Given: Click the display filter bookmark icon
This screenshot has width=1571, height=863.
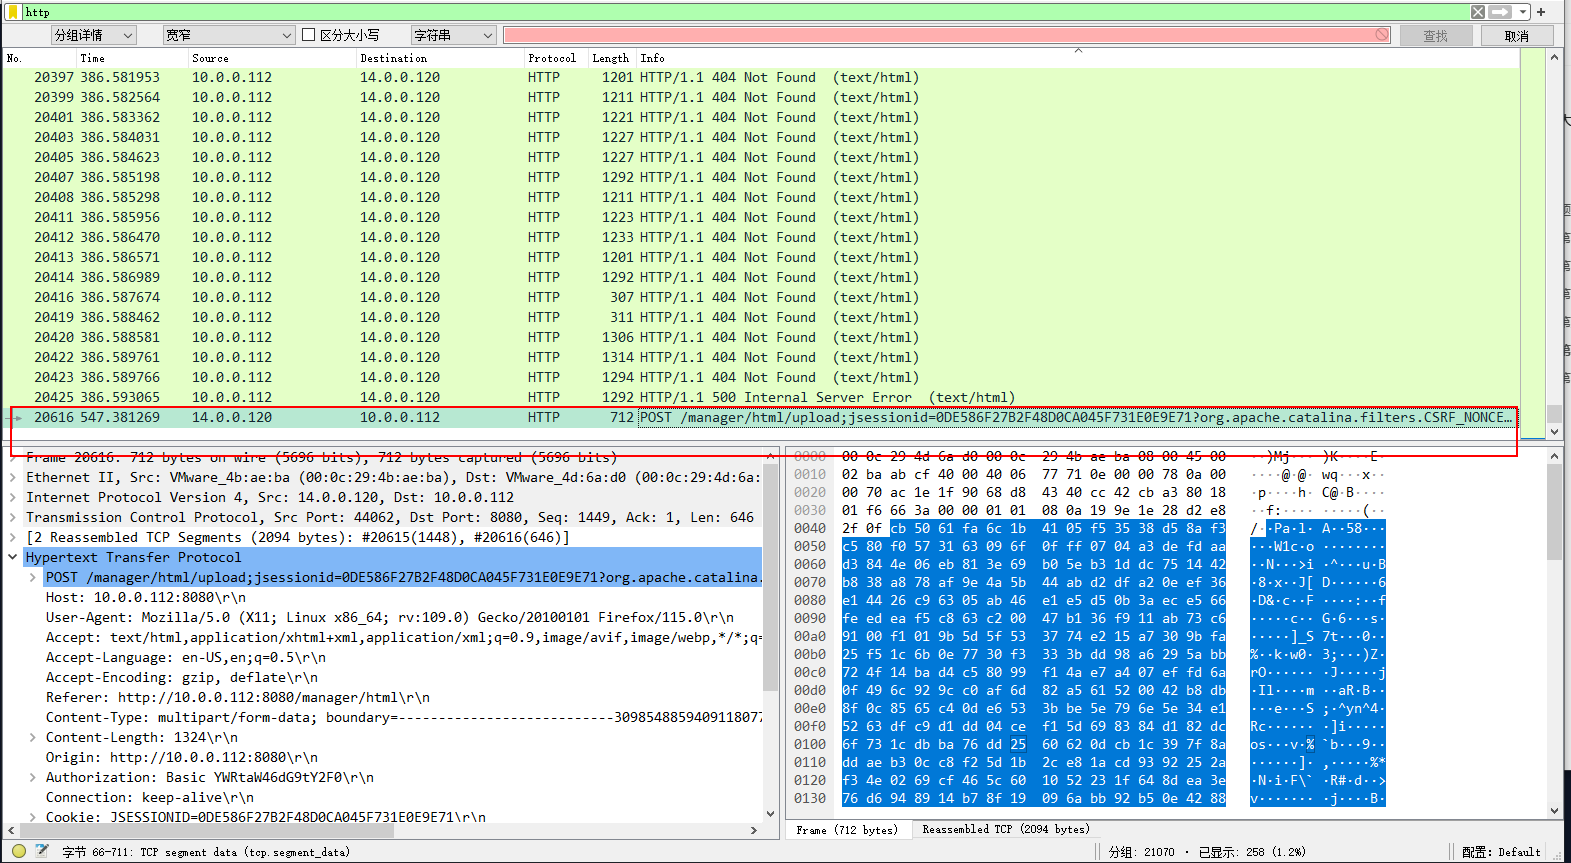Looking at the screenshot, I should pyautogui.click(x=13, y=12).
